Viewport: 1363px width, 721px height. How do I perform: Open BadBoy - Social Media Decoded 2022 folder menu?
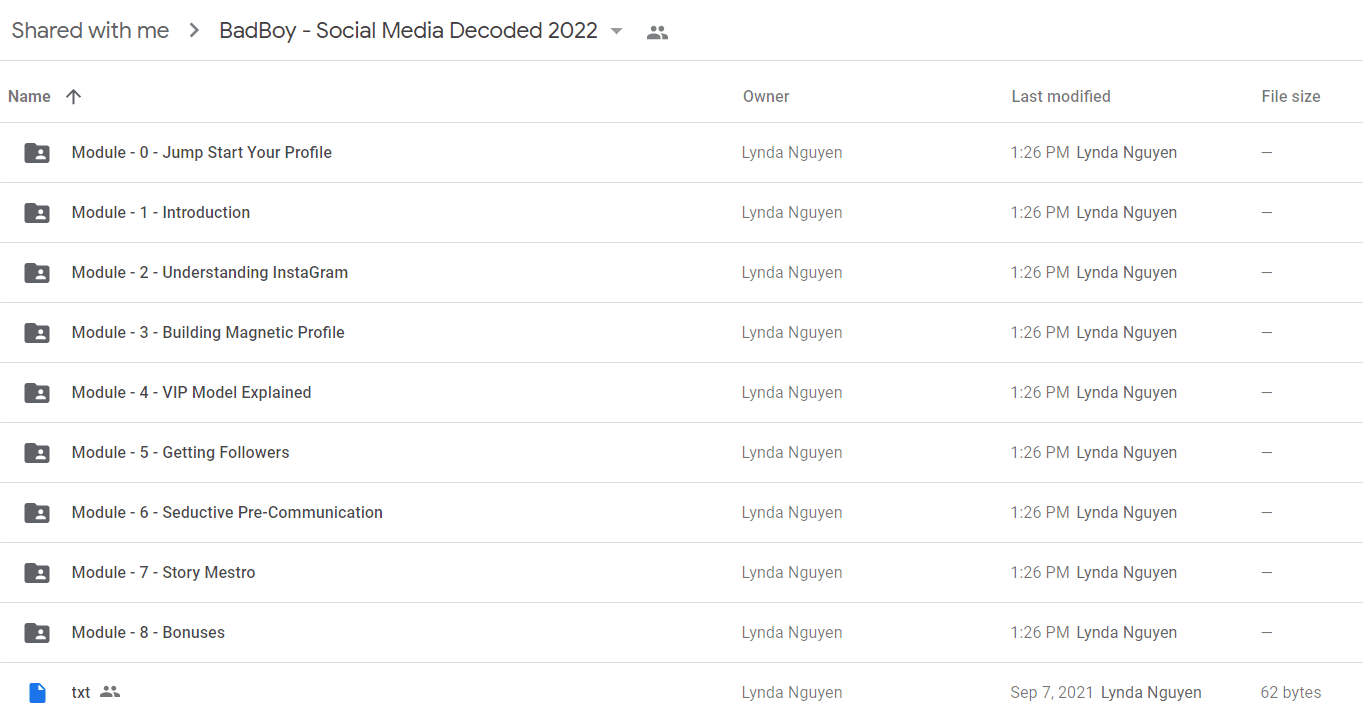click(x=408, y=31)
